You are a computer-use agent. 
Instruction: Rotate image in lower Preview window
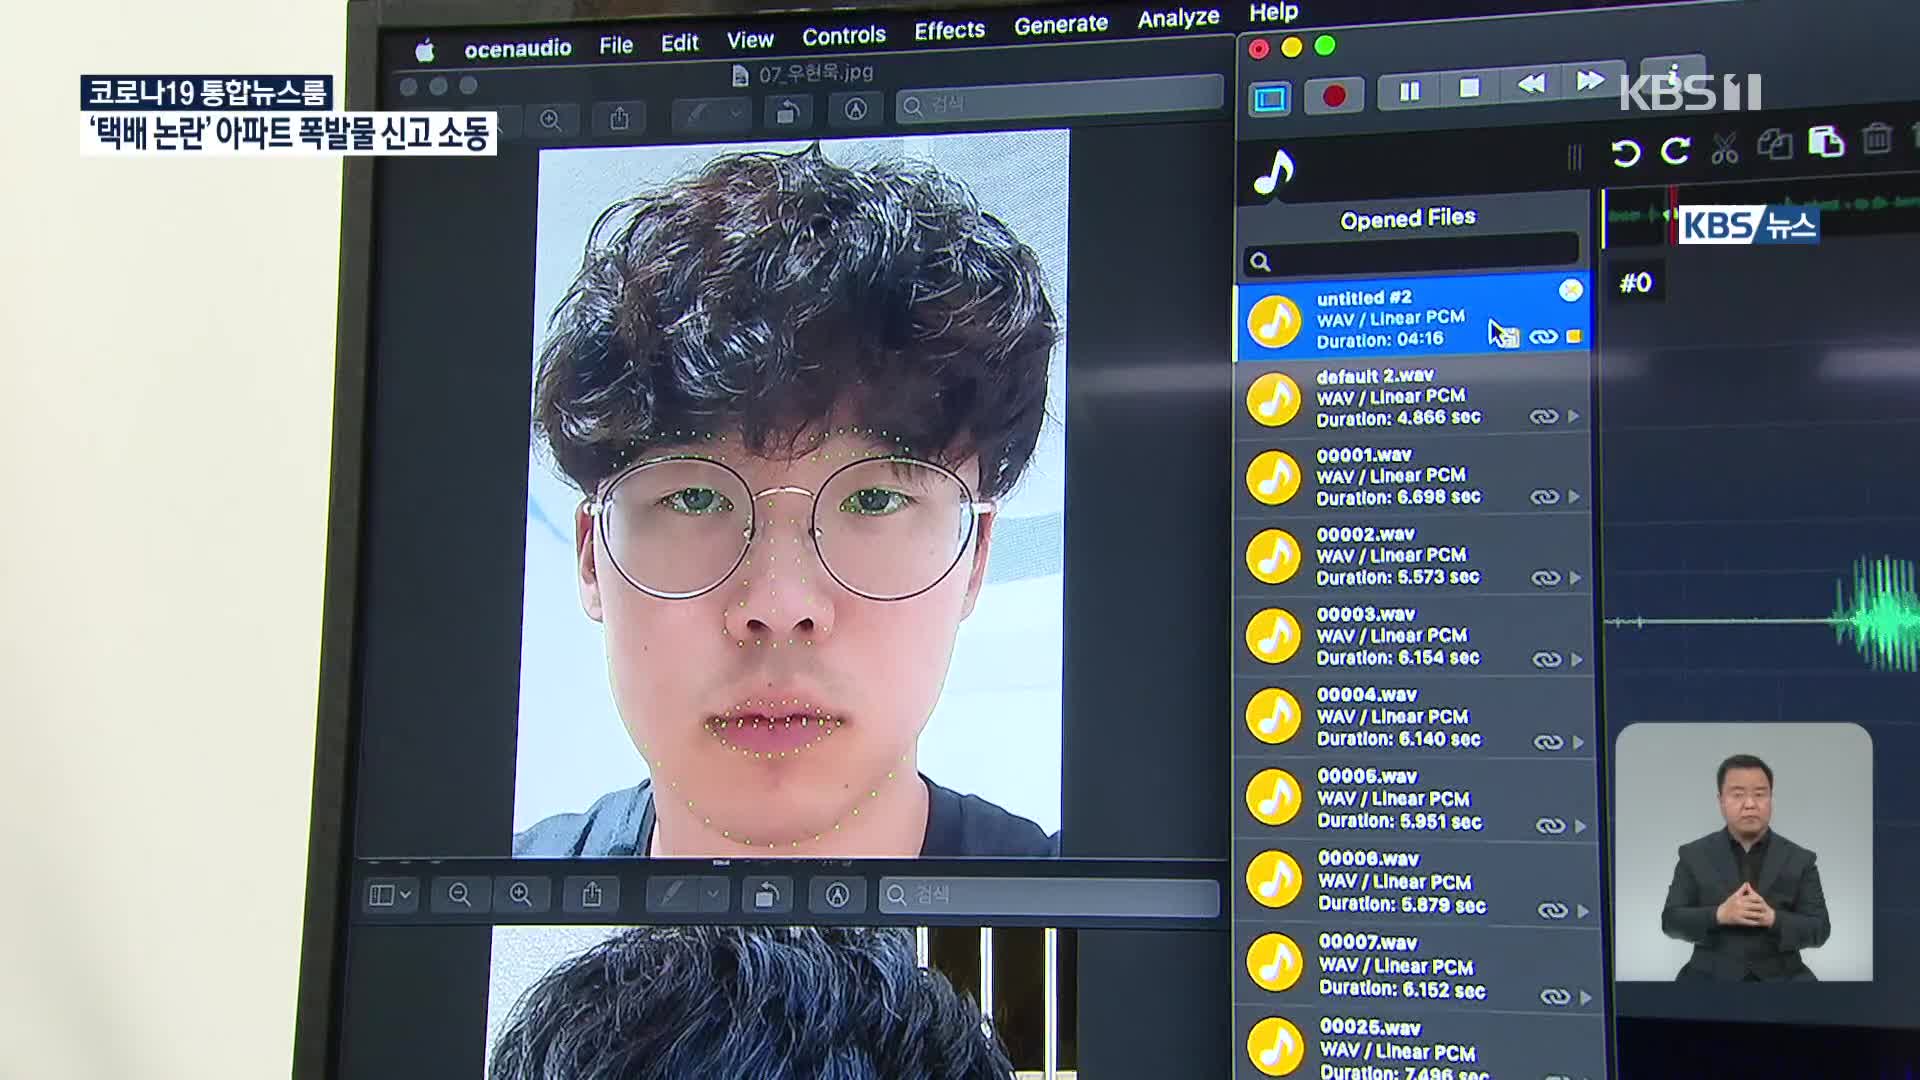click(767, 895)
